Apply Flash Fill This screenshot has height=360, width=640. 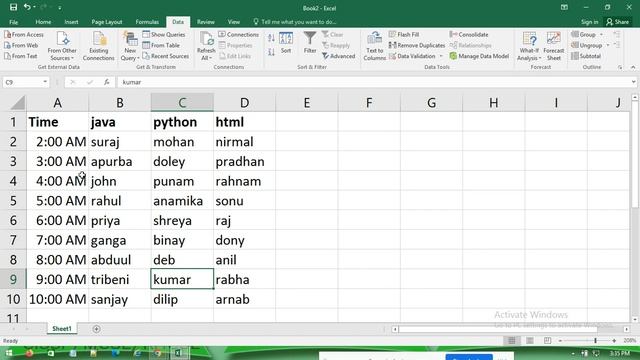[404, 35]
